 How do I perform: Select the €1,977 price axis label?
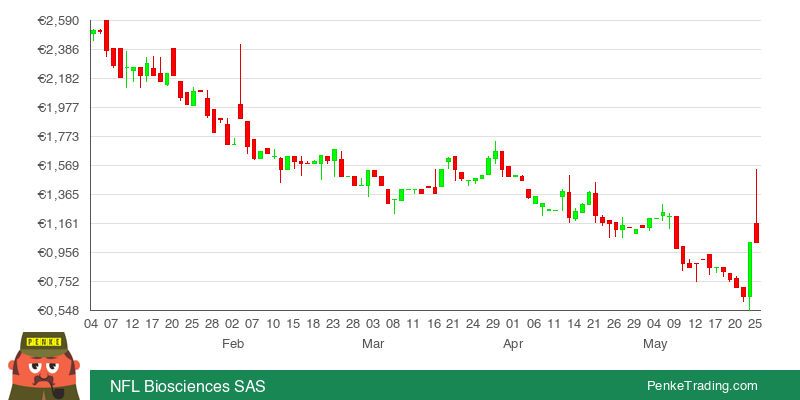(58, 108)
